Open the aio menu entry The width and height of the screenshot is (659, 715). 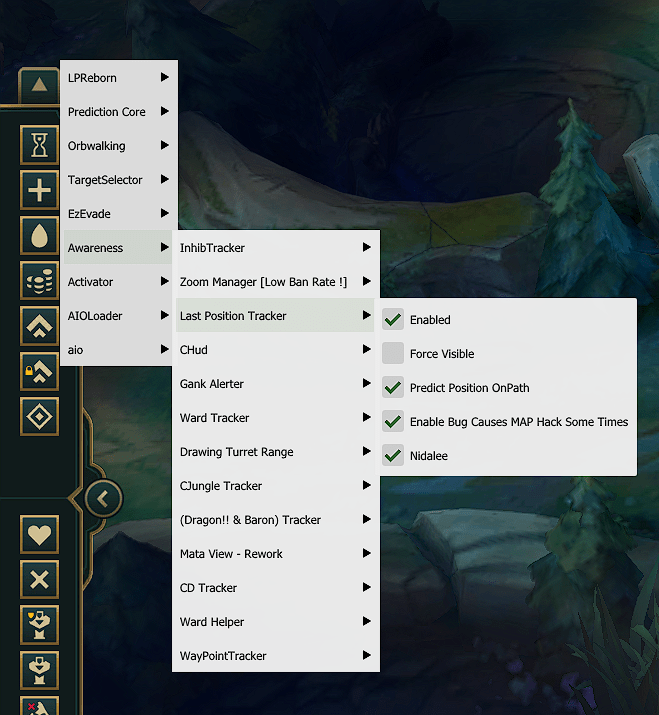point(118,349)
